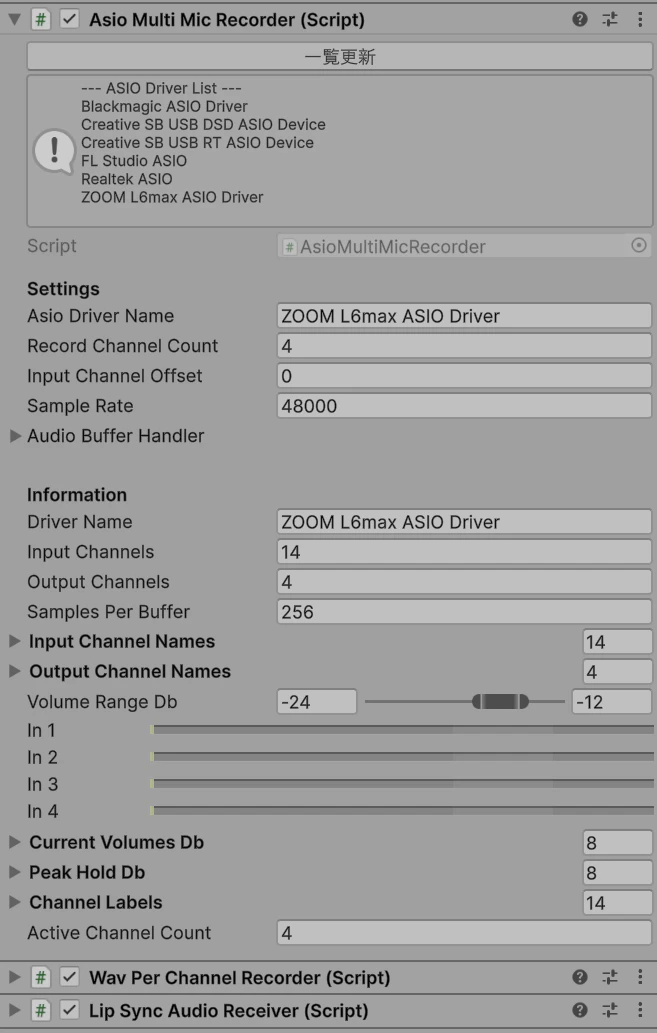Click the Output Channels field showing 4
657x1033 pixels.
[x=465, y=582]
